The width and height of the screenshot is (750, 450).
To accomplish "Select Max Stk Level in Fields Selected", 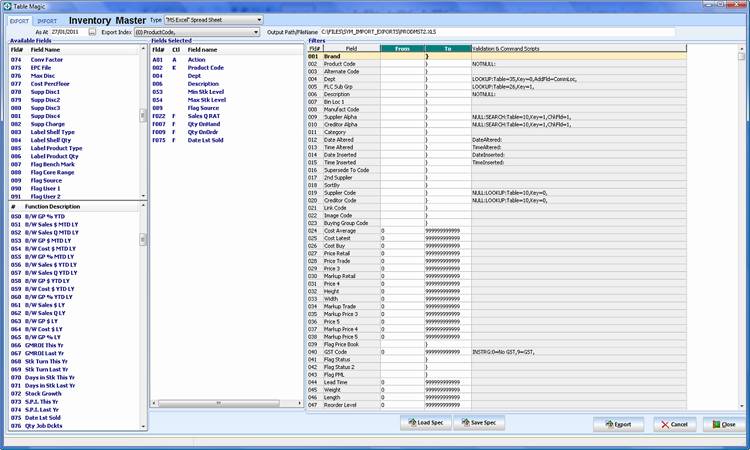I will pyautogui.click(x=207, y=100).
